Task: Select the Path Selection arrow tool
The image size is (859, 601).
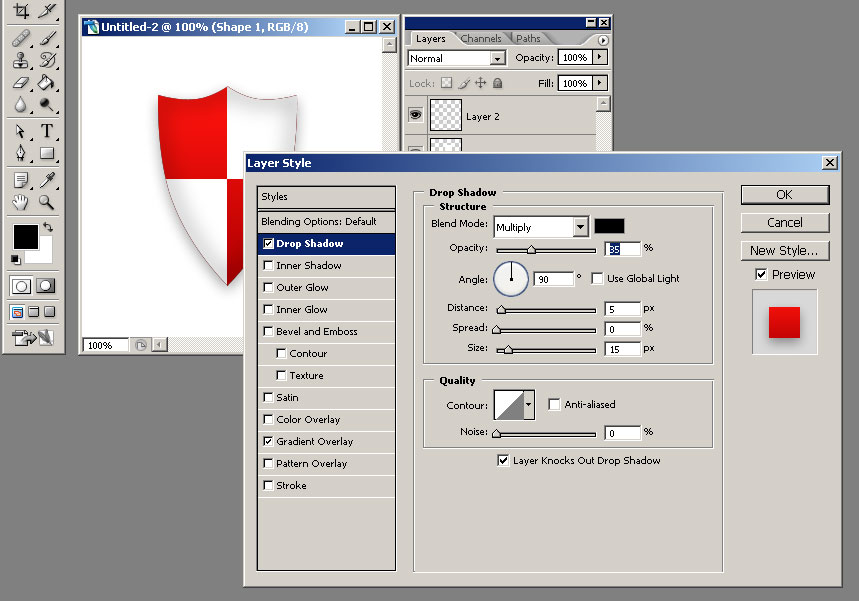Action: (x=21, y=131)
